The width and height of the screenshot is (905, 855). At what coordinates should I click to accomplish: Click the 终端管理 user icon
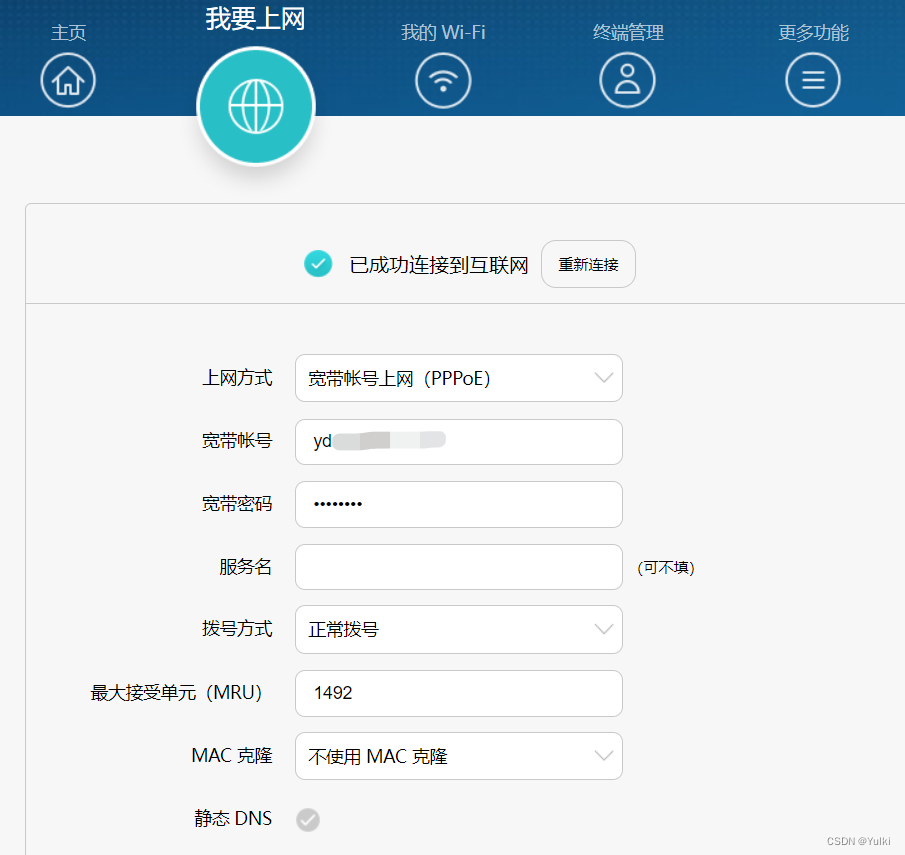pyautogui.click(x=627, y=80)
